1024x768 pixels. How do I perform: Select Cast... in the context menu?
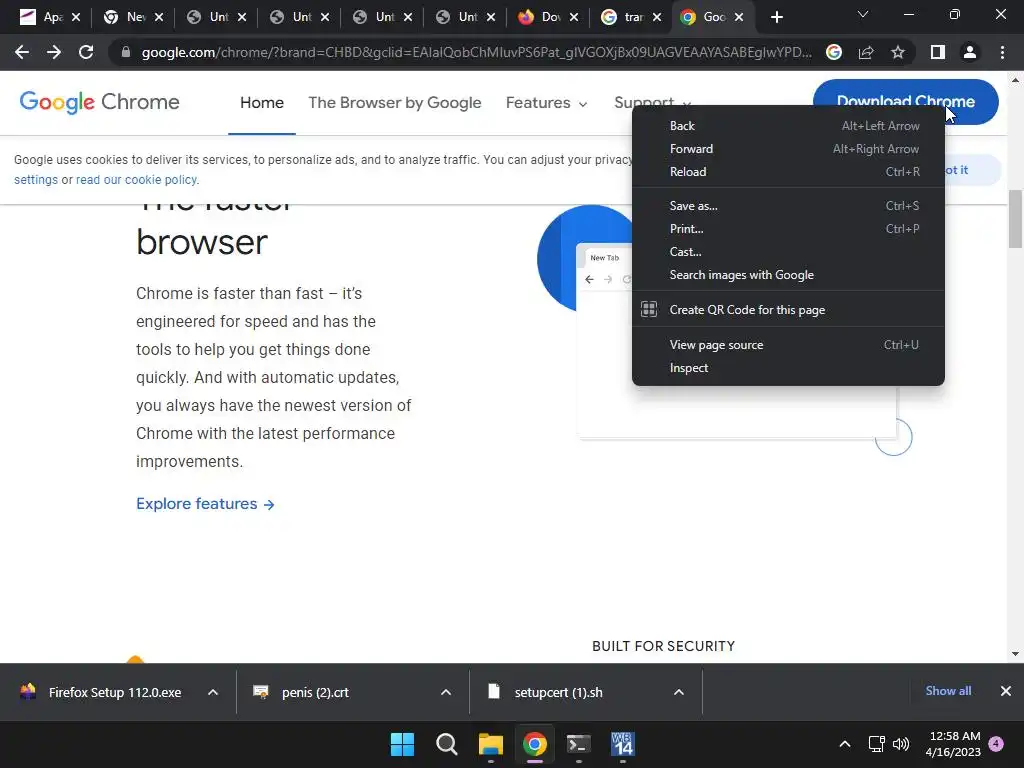pos(788,252)
